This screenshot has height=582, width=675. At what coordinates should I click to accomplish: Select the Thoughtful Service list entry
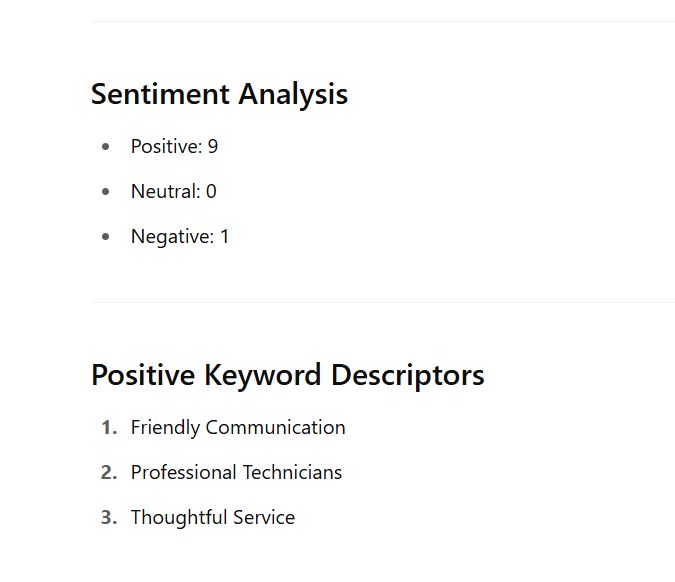coord(213,518)
